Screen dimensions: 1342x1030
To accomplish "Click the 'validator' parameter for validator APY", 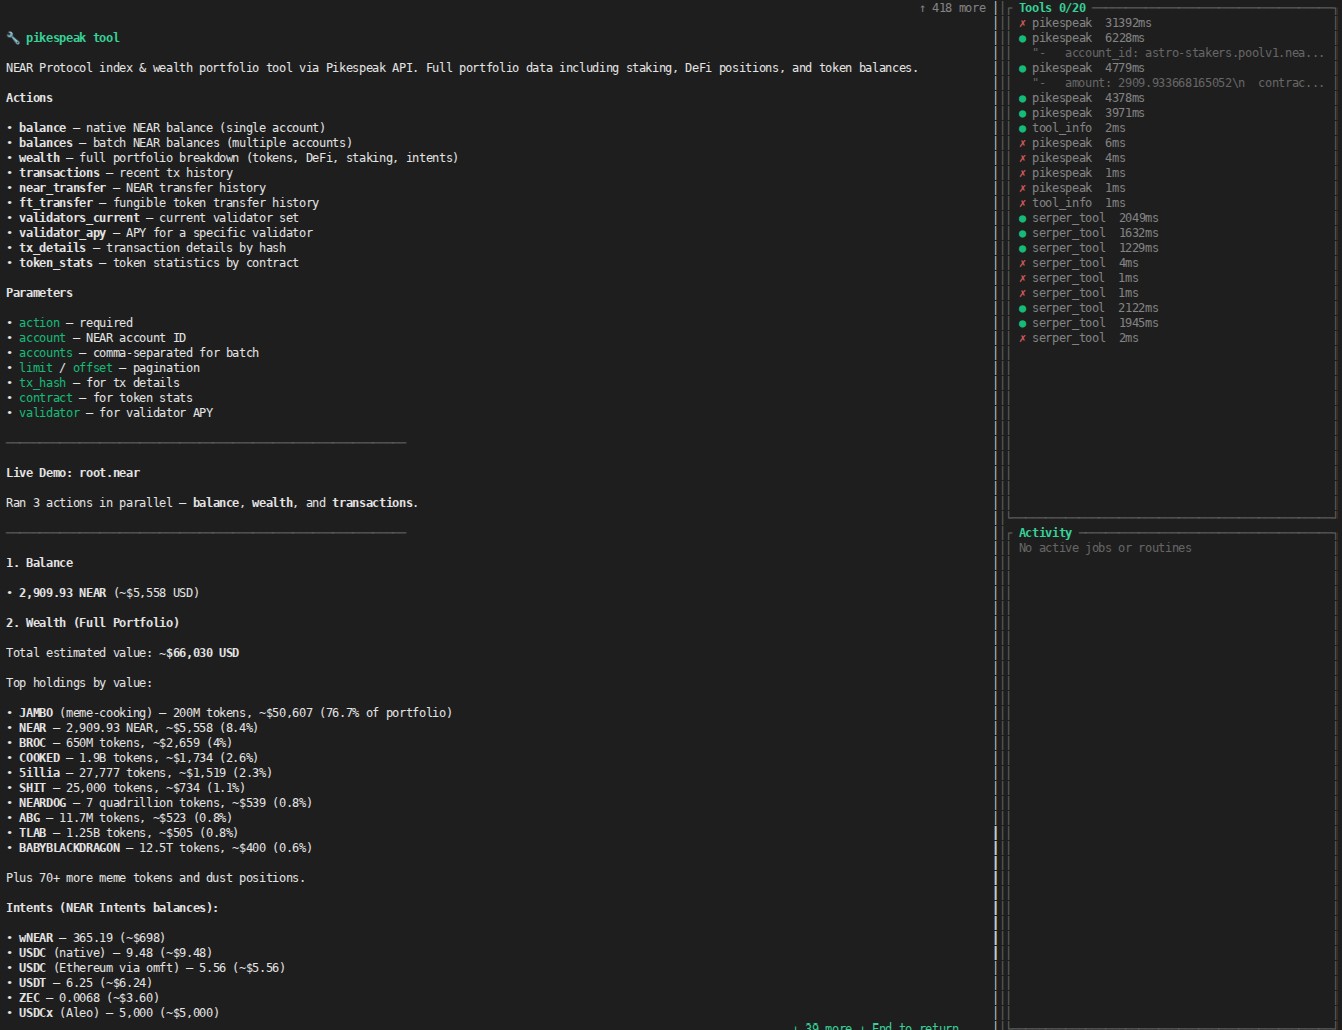I will point(49,413).
